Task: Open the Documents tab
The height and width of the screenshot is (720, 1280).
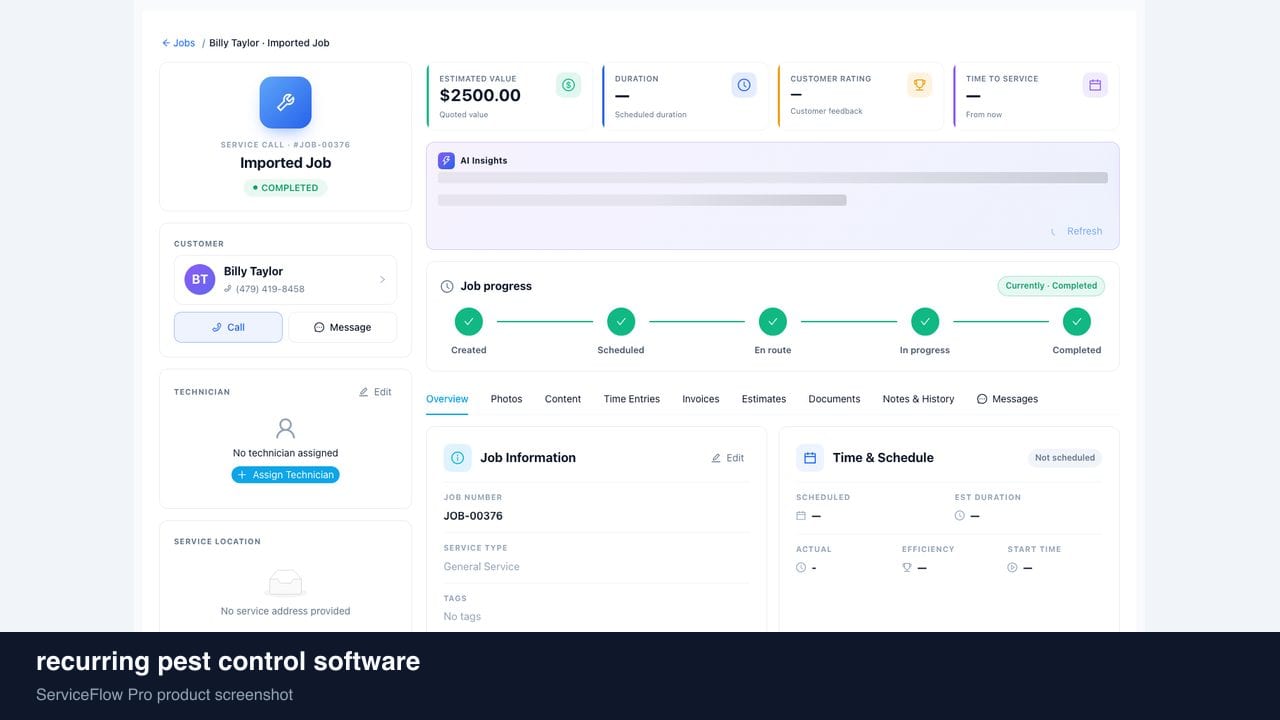Action: (834, 399)
